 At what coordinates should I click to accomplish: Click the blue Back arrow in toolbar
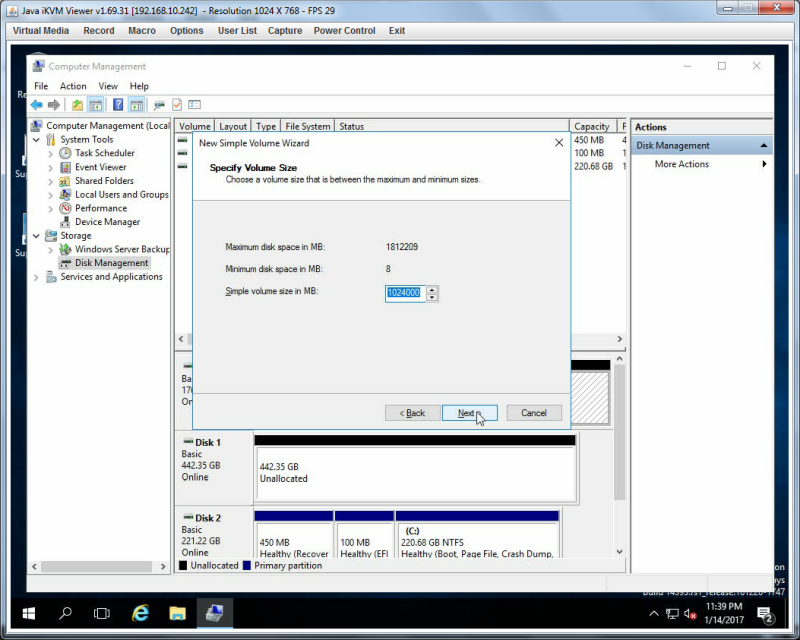click(x=37, y=105)
